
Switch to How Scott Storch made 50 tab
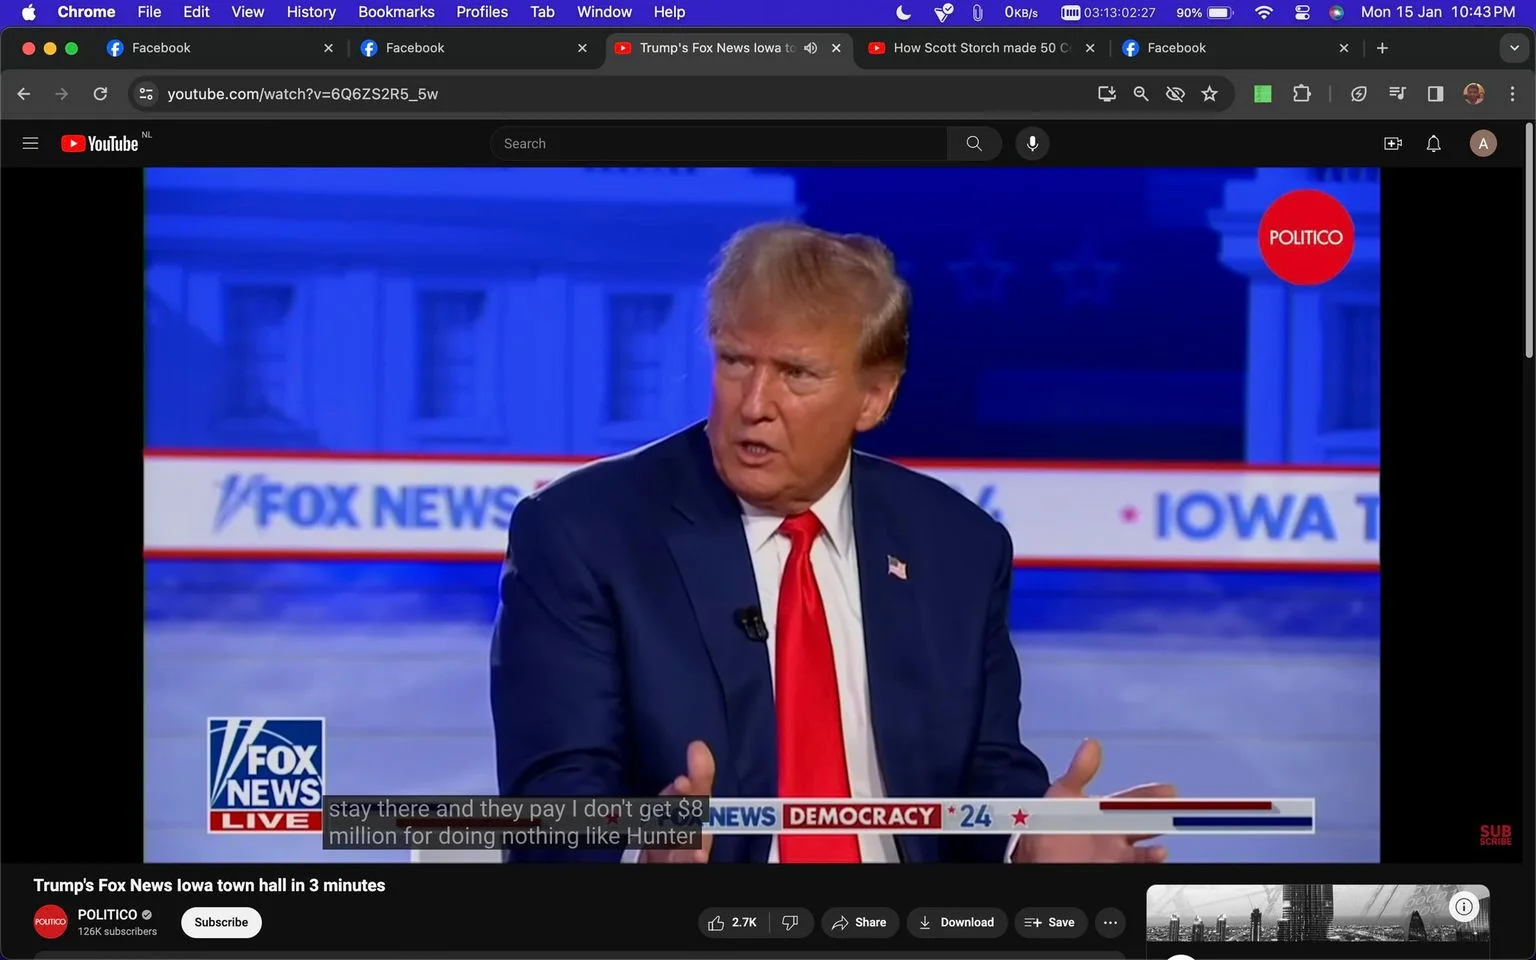point(982,48)
